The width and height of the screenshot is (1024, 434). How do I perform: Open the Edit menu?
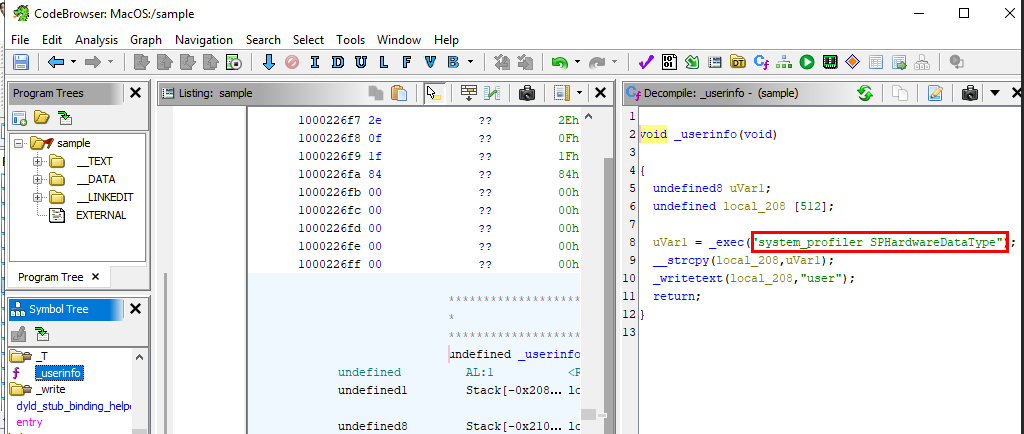tap(52, 40)
